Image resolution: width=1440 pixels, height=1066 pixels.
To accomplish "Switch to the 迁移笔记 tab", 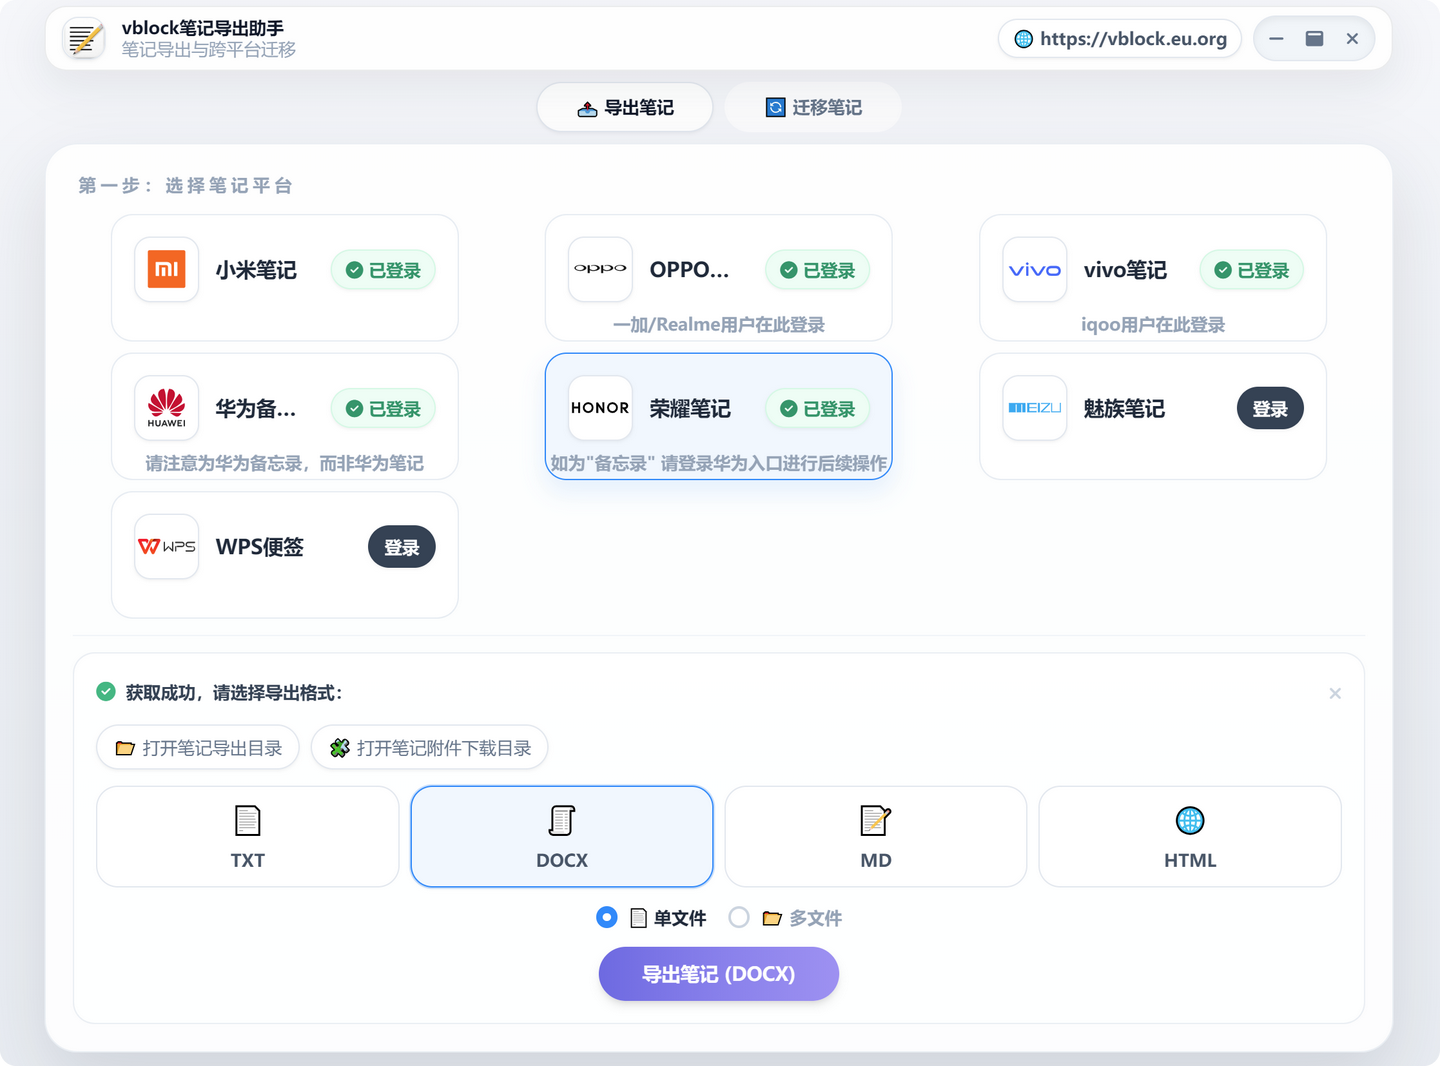I will 813,107.
